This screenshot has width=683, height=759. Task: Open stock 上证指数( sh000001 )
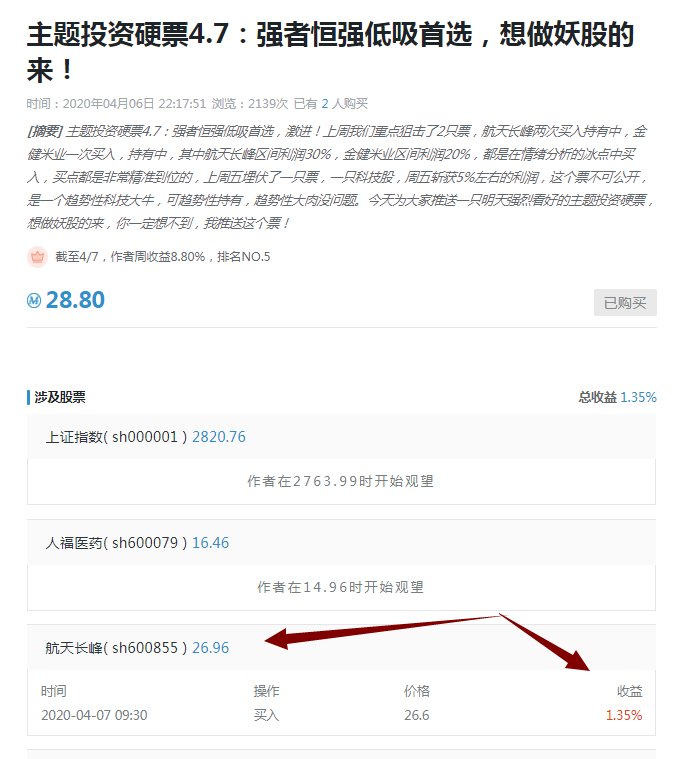pyautogui.click(x=116, y=437)
